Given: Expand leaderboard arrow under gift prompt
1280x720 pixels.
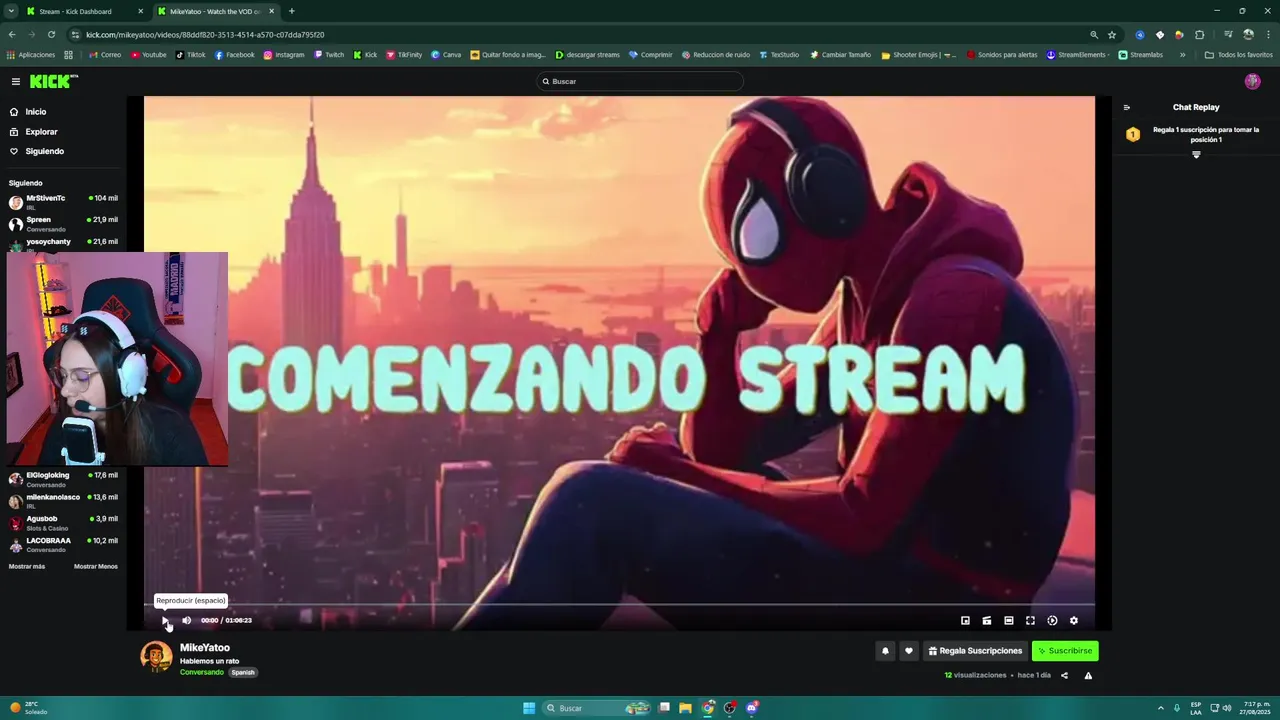Looking at the screenshot, I should 1196,155.
